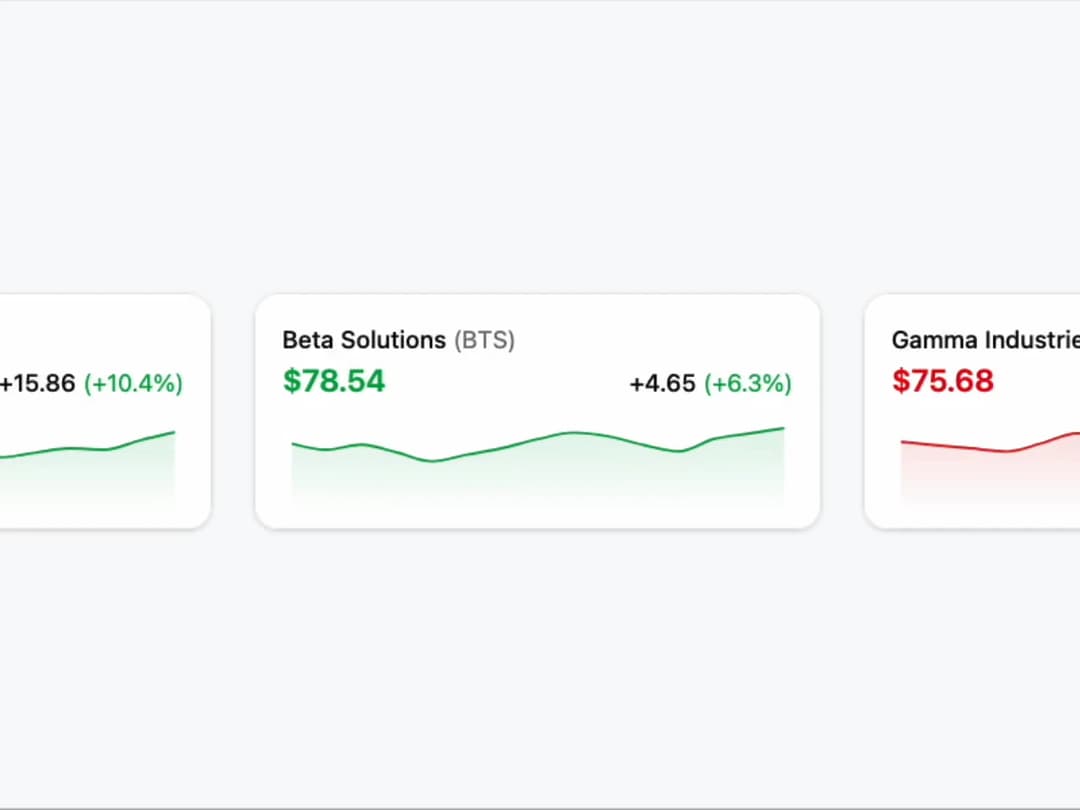This screenshot has width=1080, height=810.
Task: Click the $78.54 green price
Action: (x=334, y=381)
